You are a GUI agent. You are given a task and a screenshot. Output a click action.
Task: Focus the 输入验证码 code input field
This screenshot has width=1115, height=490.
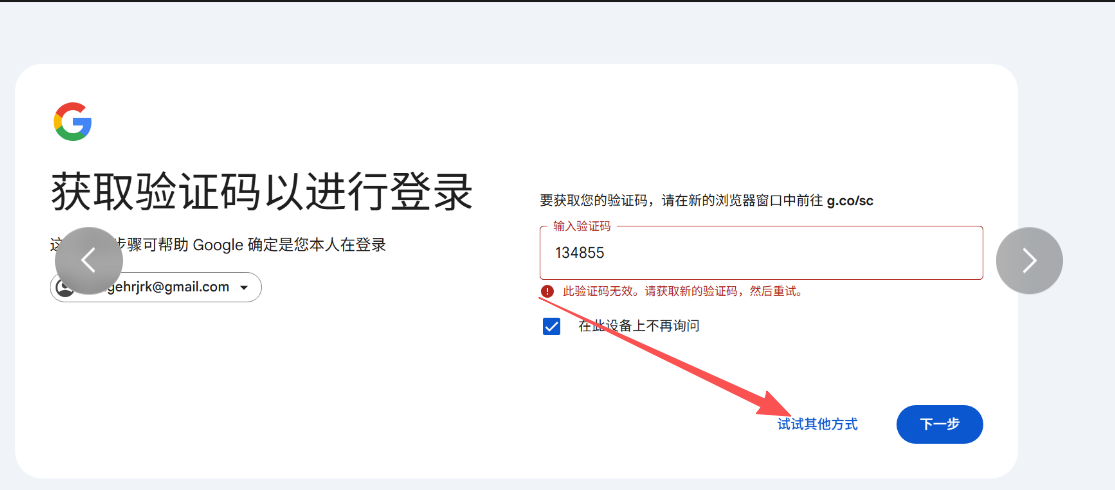tap(762, 253)
